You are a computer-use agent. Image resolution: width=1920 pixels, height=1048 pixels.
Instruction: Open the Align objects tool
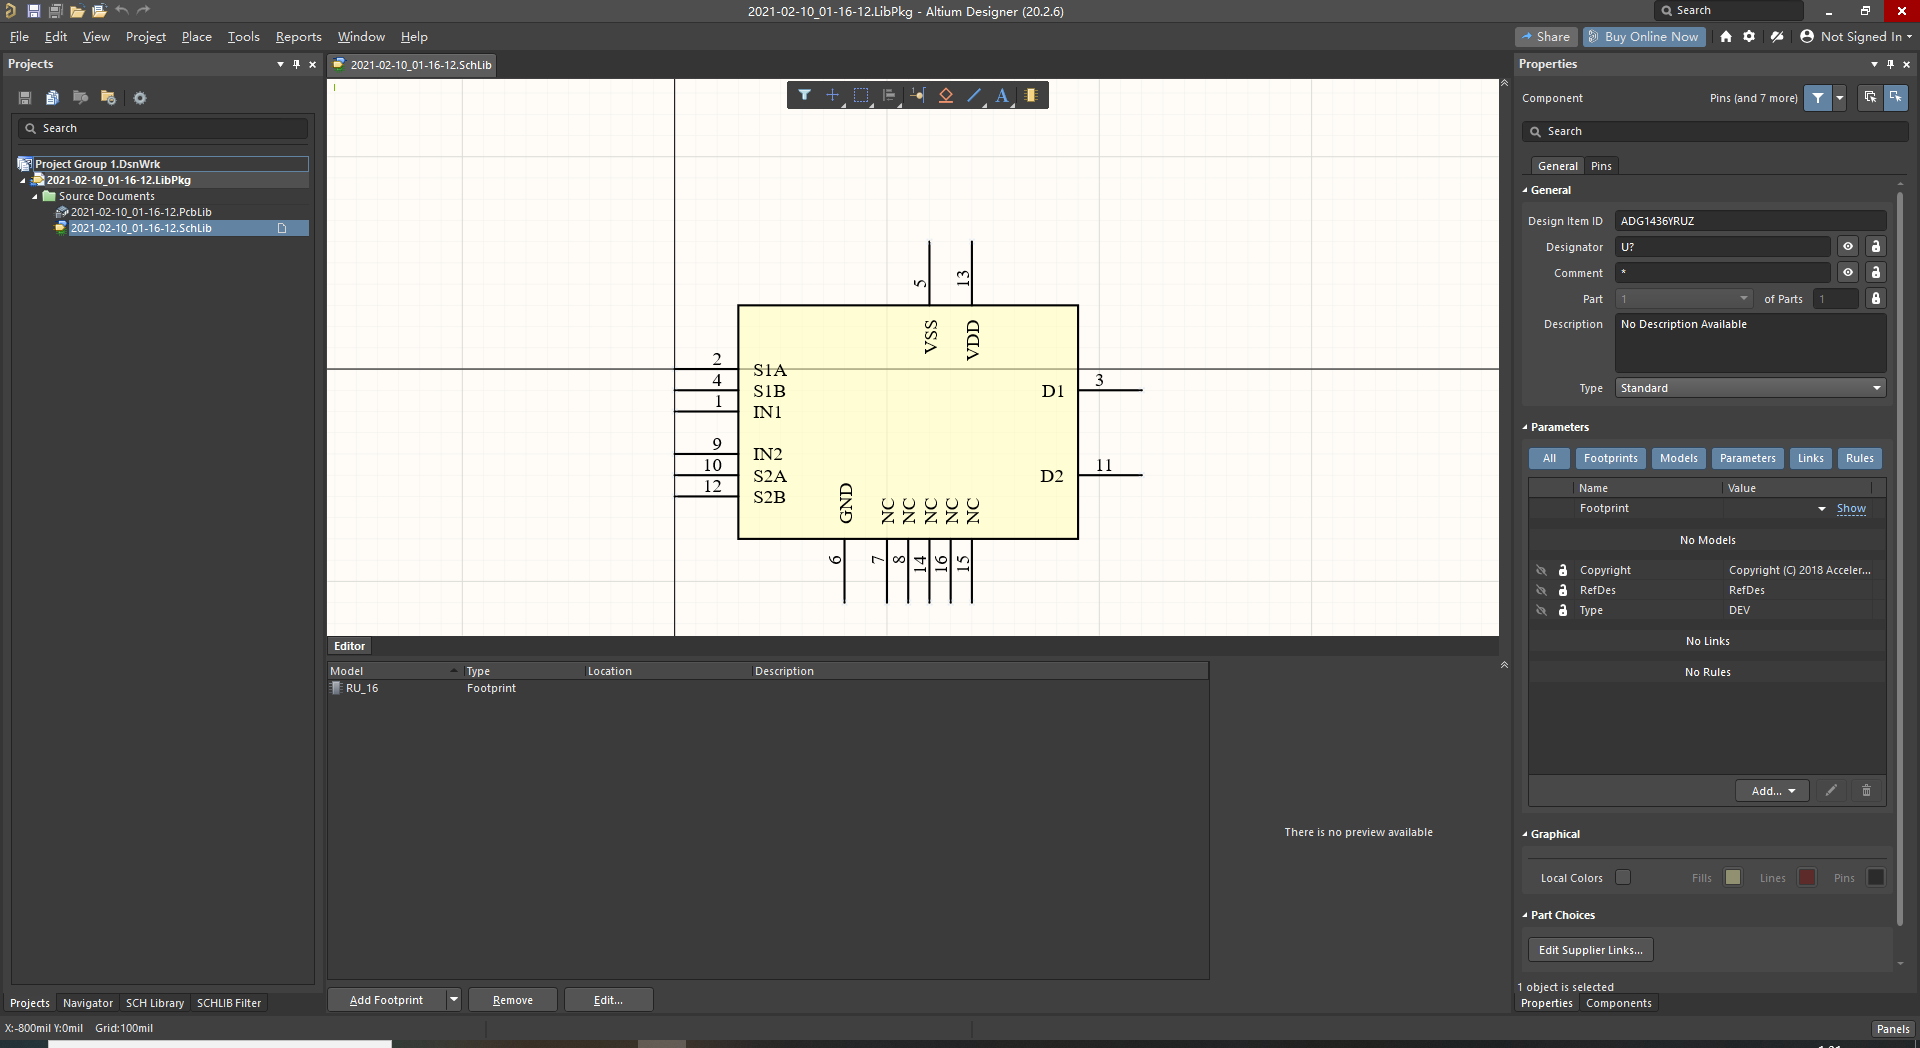click(x=889, y=95)
